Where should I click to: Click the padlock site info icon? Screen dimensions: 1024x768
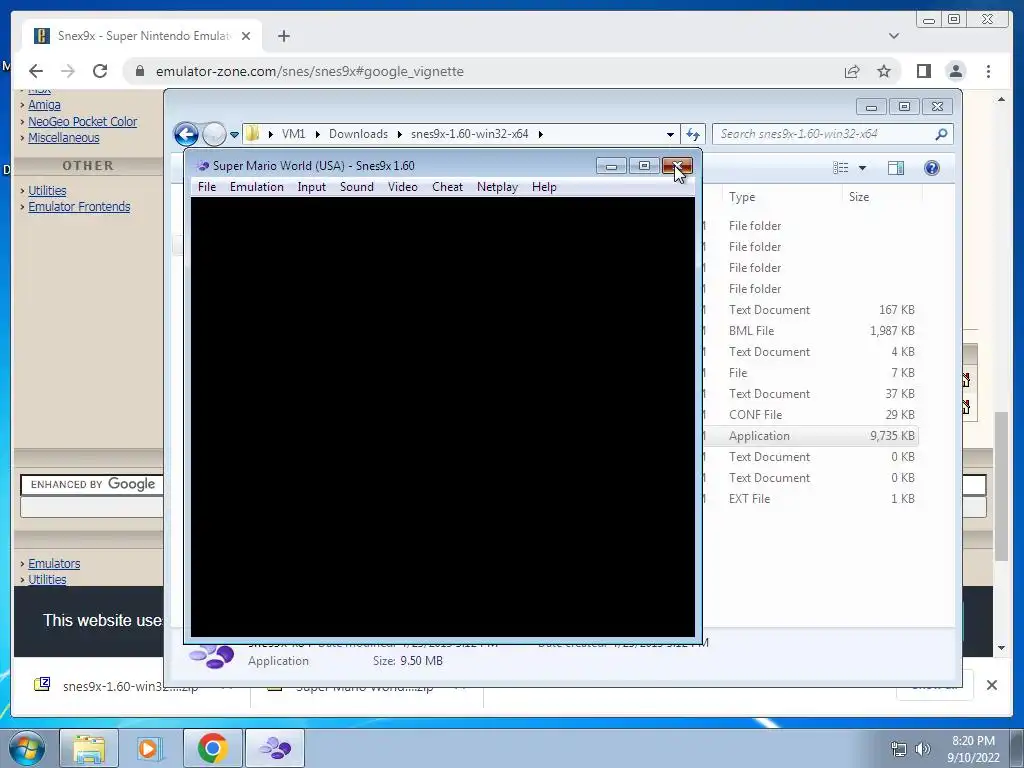[140, 71]
